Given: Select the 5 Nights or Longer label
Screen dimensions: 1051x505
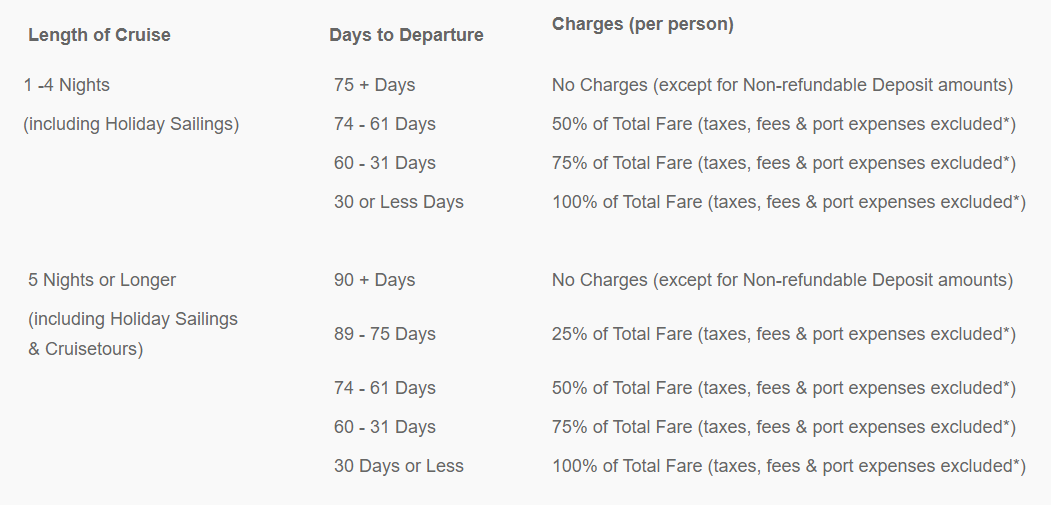Looking at the screenshot, I should [102, 280].
